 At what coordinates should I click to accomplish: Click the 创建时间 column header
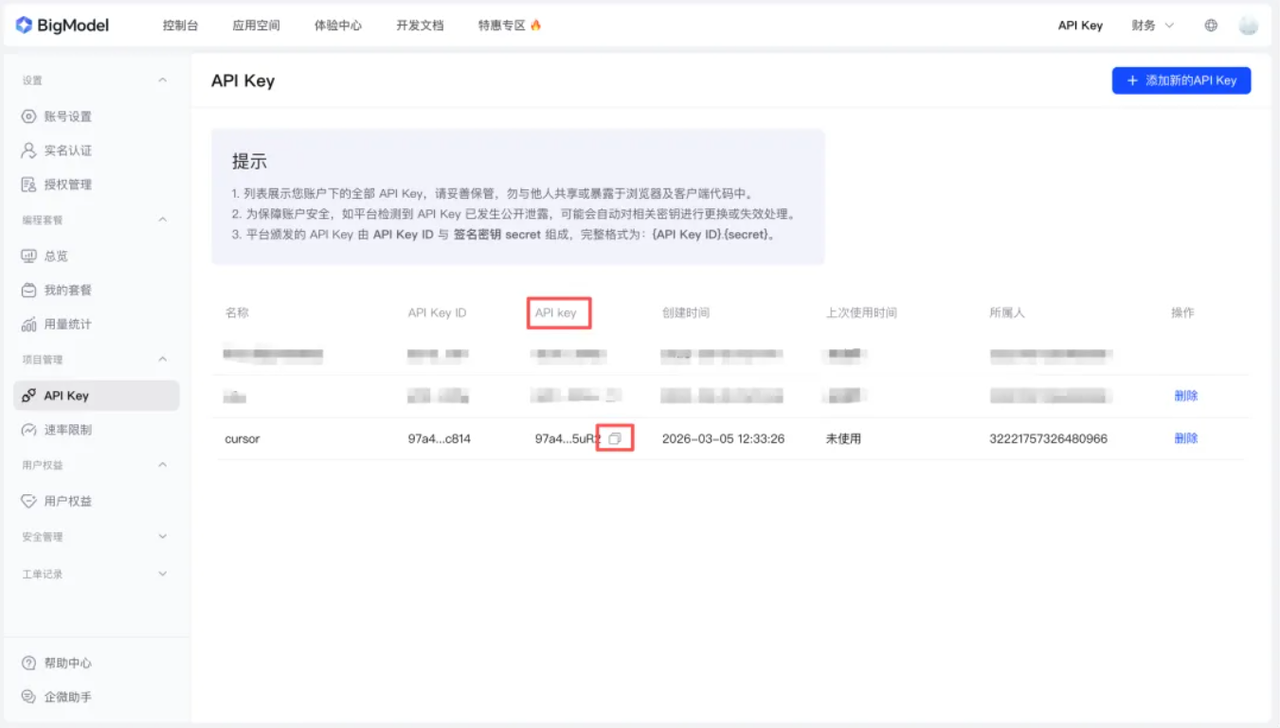pos(686,313)
